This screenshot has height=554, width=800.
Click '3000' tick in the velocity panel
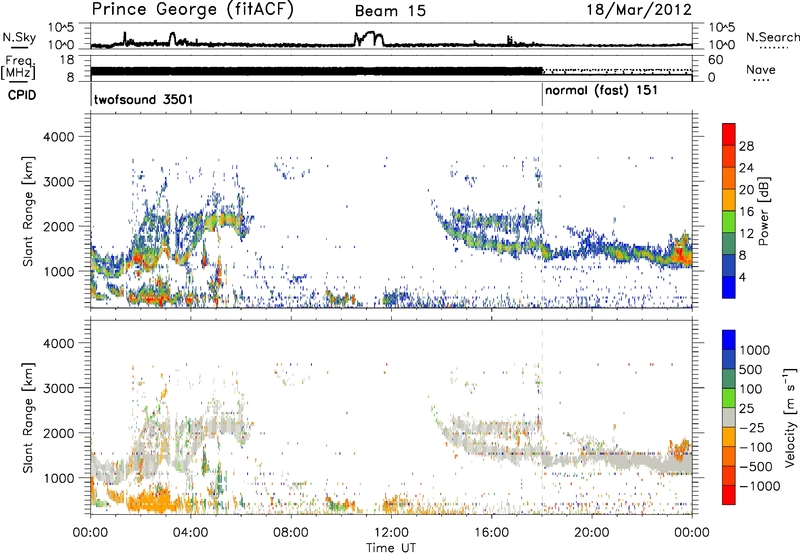59,388
